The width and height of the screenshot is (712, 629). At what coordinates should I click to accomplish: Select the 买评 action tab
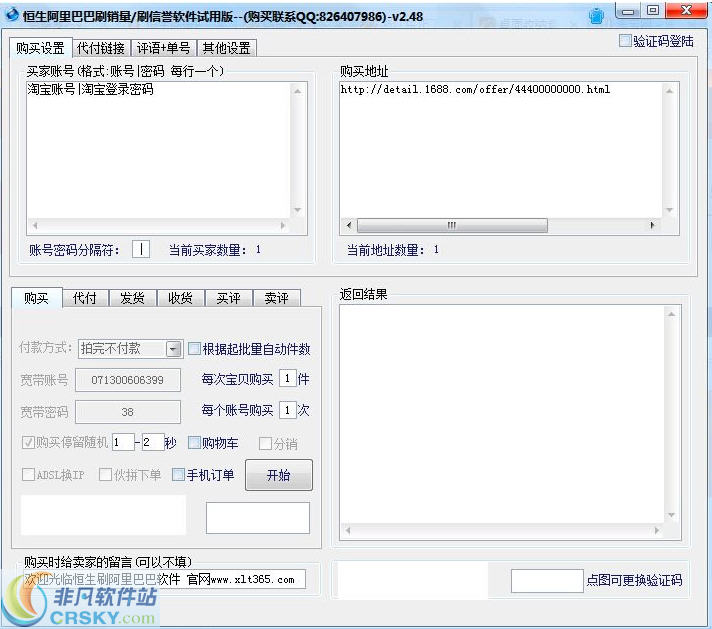(228, 298)
